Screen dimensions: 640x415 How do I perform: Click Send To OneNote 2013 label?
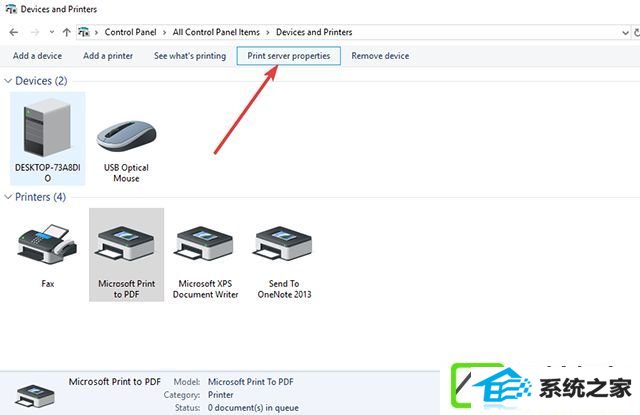tap(284, 289)
